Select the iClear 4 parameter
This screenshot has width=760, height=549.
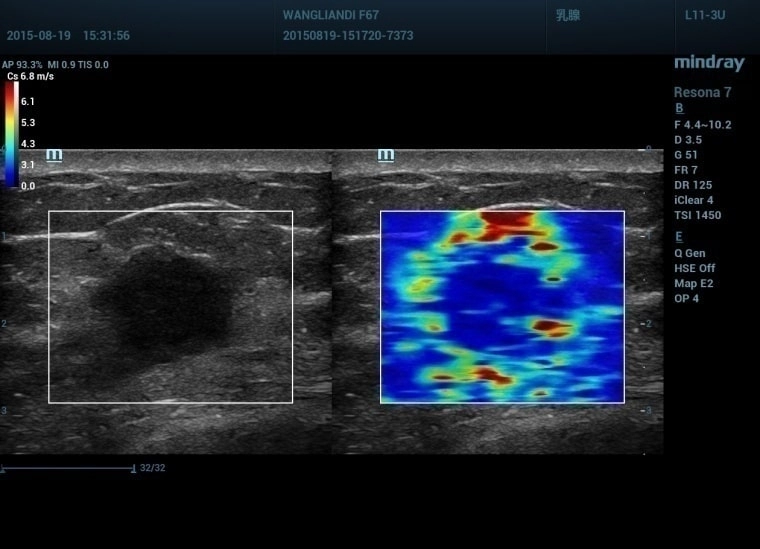point(694,200)
